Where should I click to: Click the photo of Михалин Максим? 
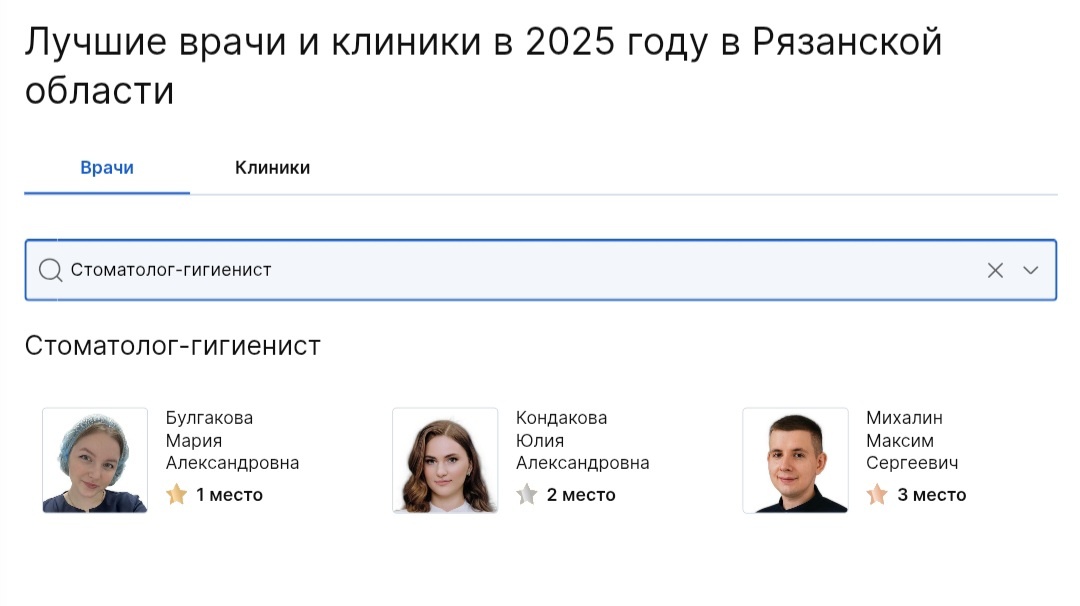pyautogui.click(x=795, y=460)
